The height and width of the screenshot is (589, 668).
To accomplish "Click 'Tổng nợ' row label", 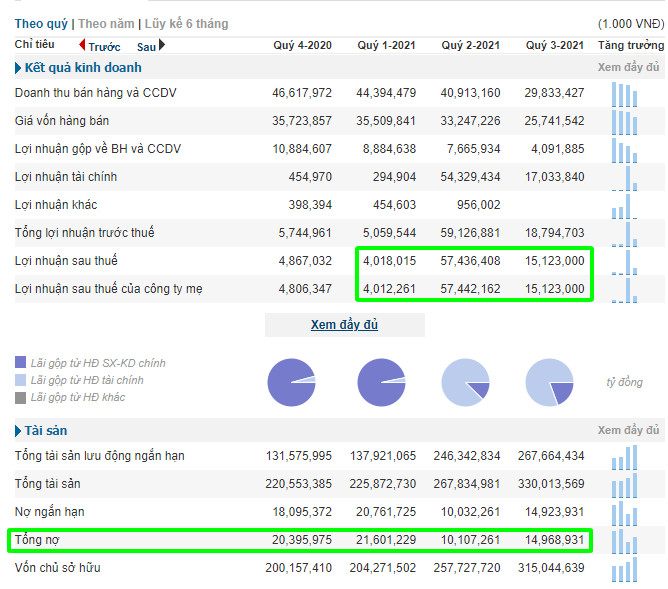I will (x=37, y=540).
